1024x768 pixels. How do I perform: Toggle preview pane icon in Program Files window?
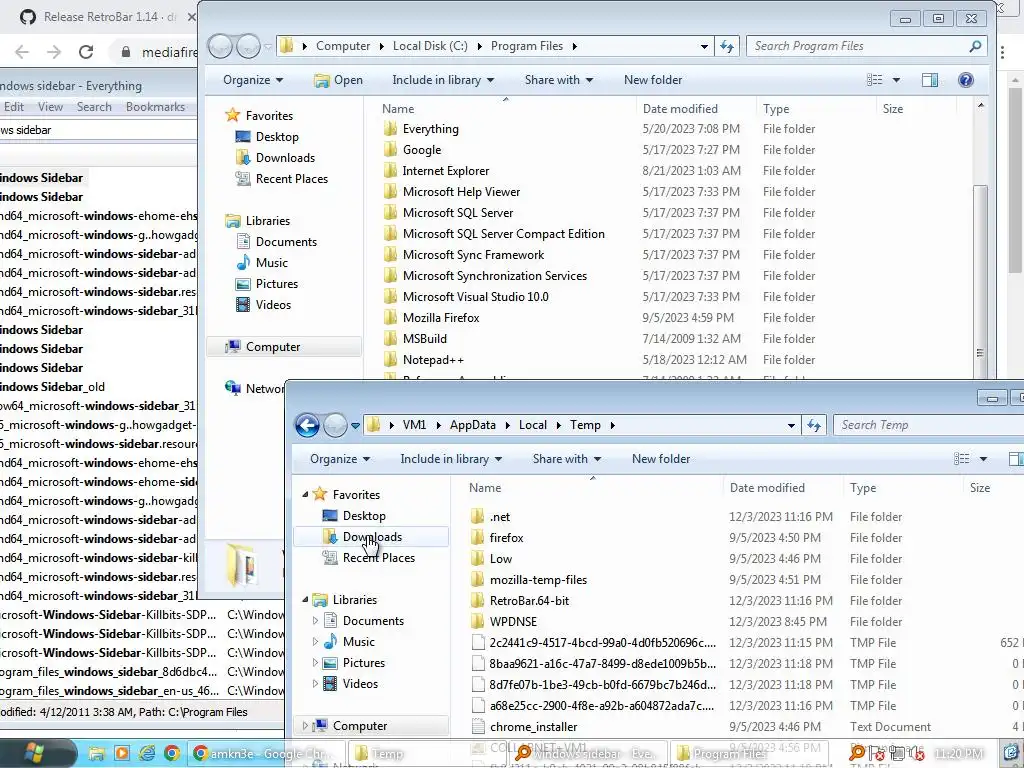click(929, 80)
